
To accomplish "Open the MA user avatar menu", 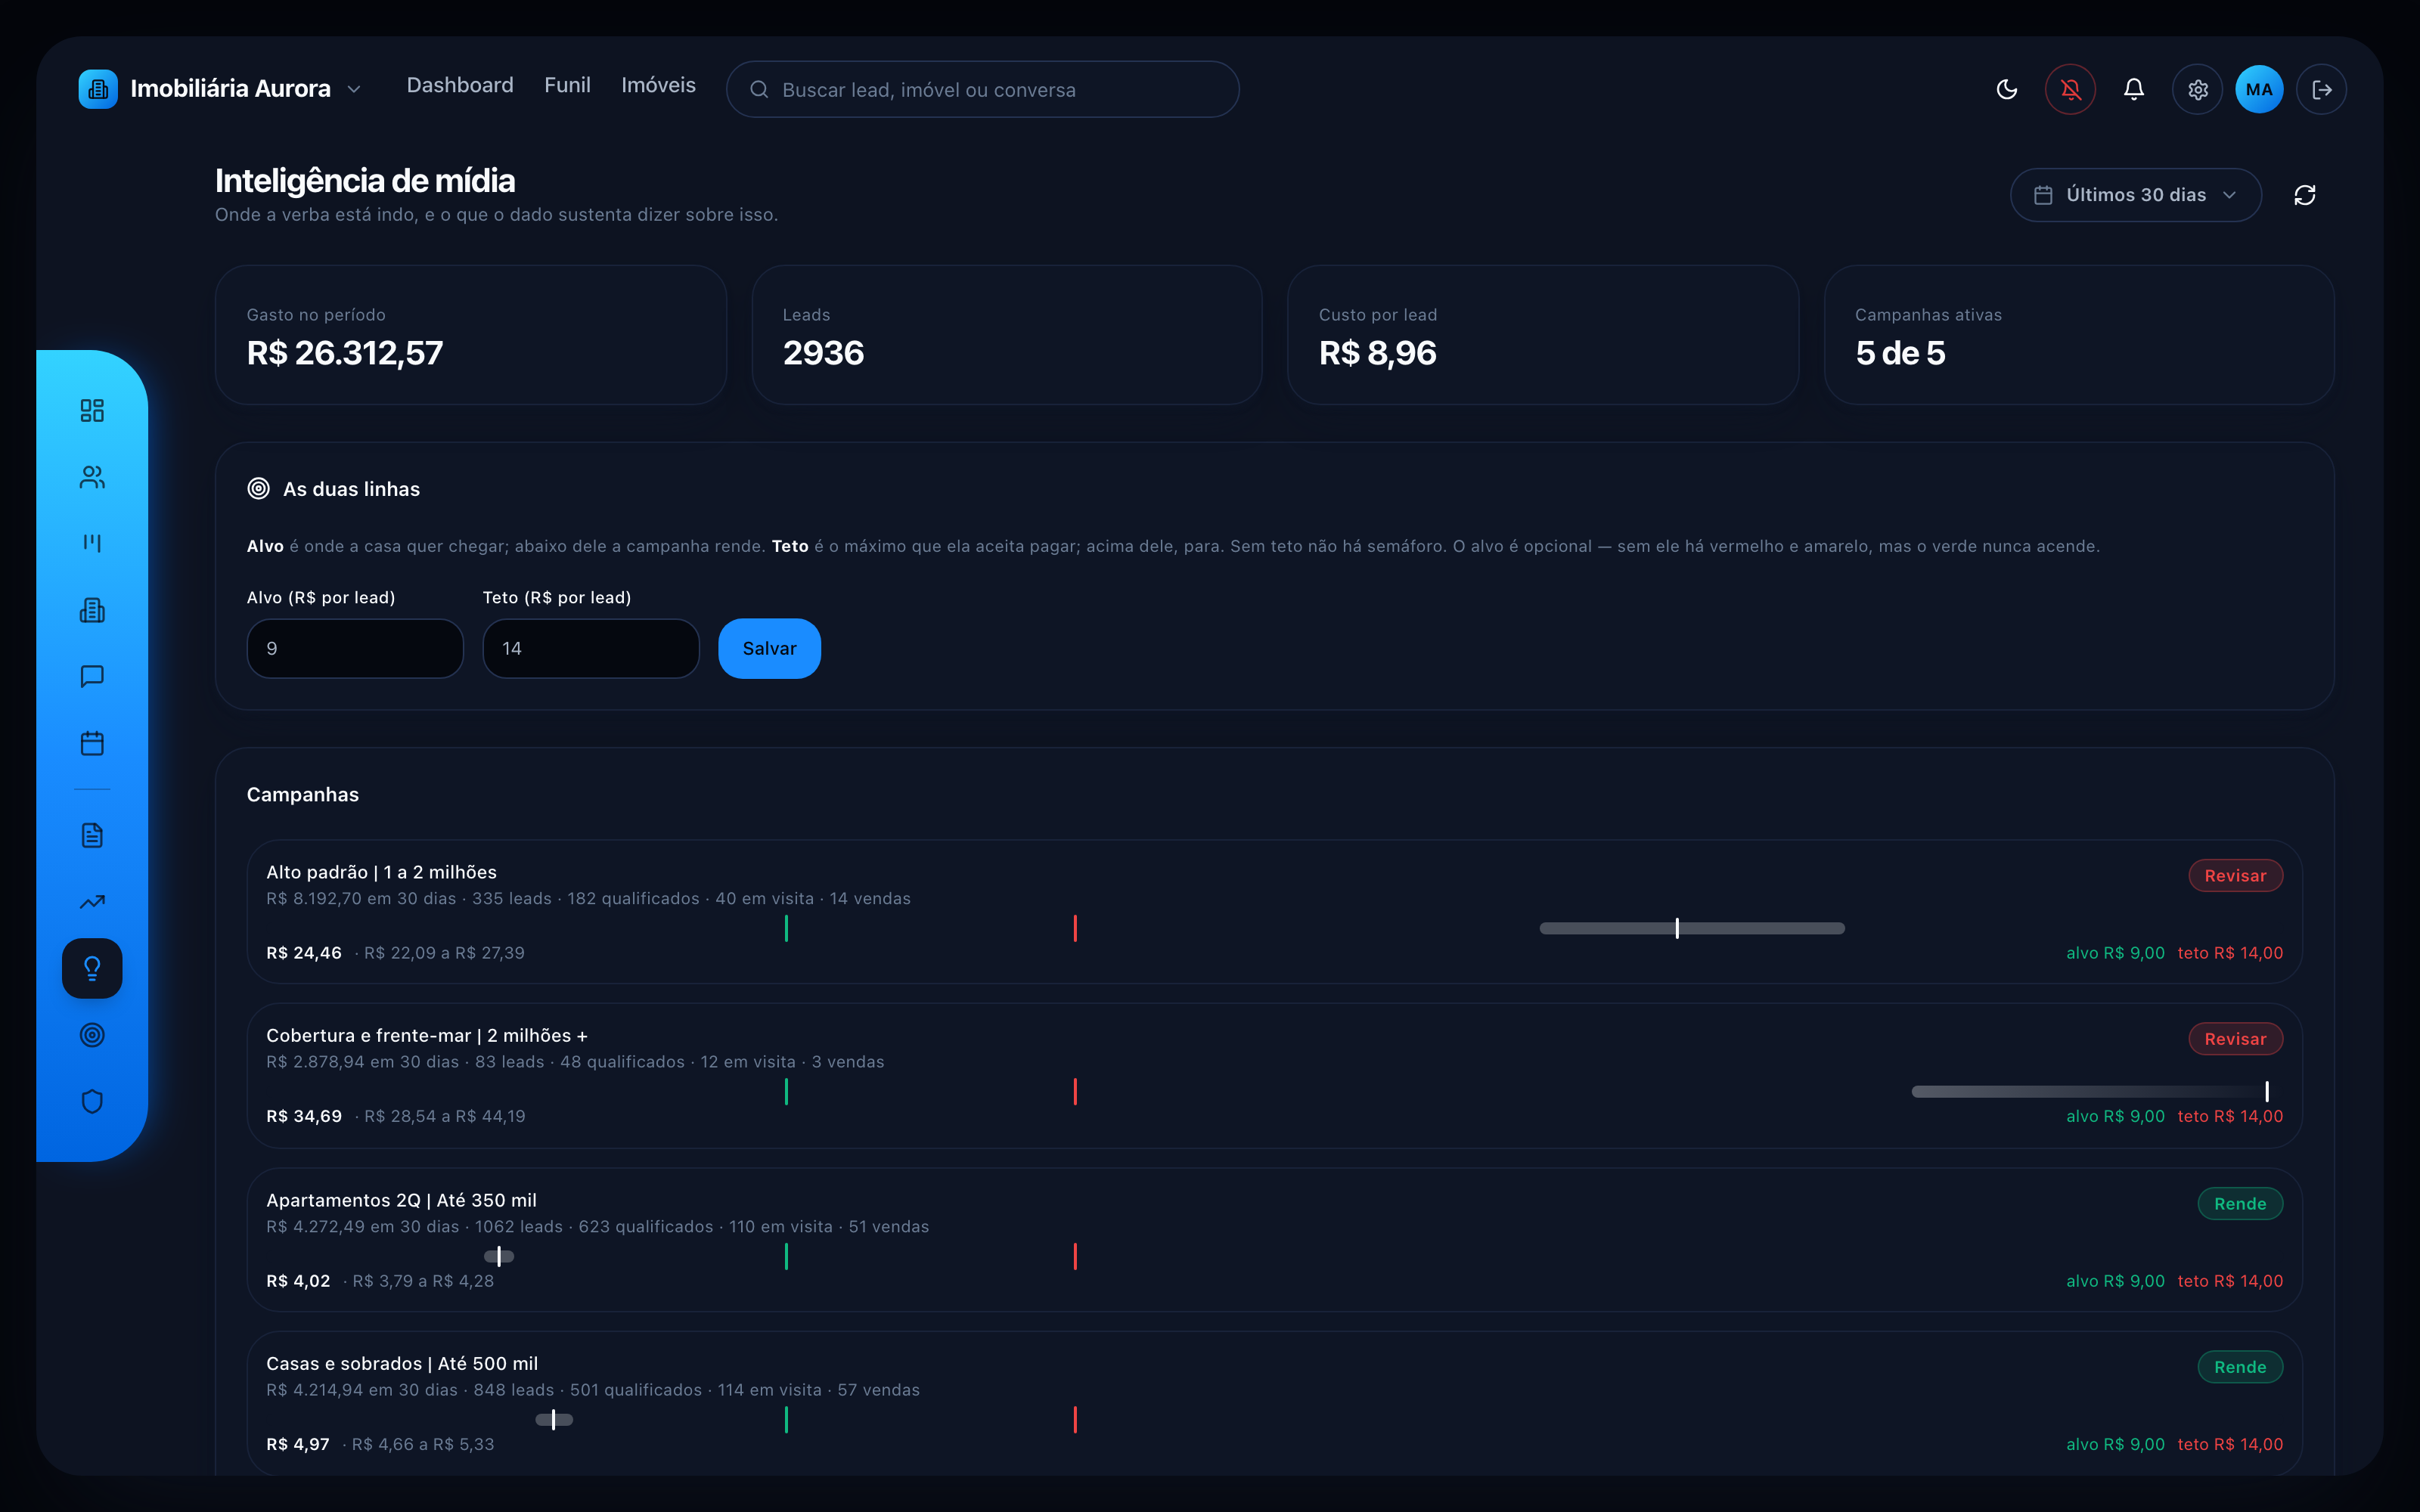I will click(2259, 89).
